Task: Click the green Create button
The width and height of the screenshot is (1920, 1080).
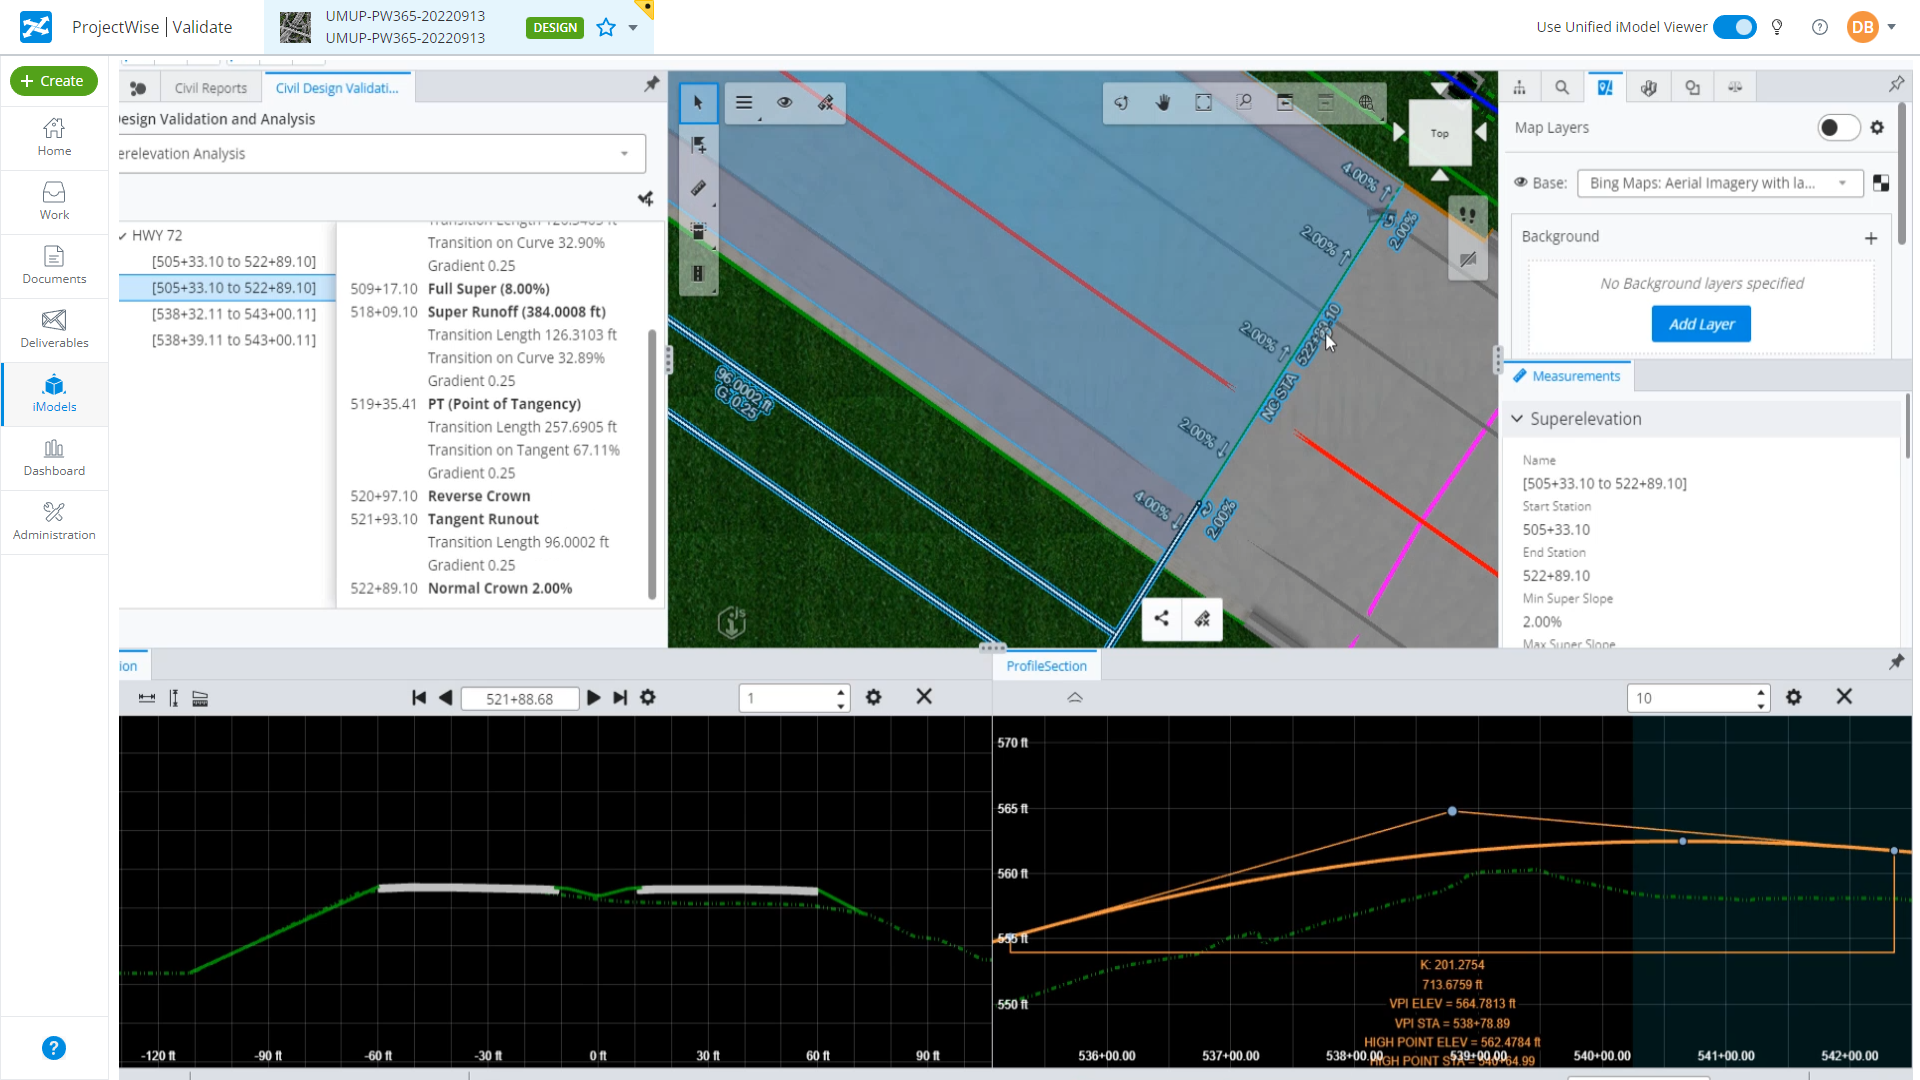Action: click(x=54, y=81)
